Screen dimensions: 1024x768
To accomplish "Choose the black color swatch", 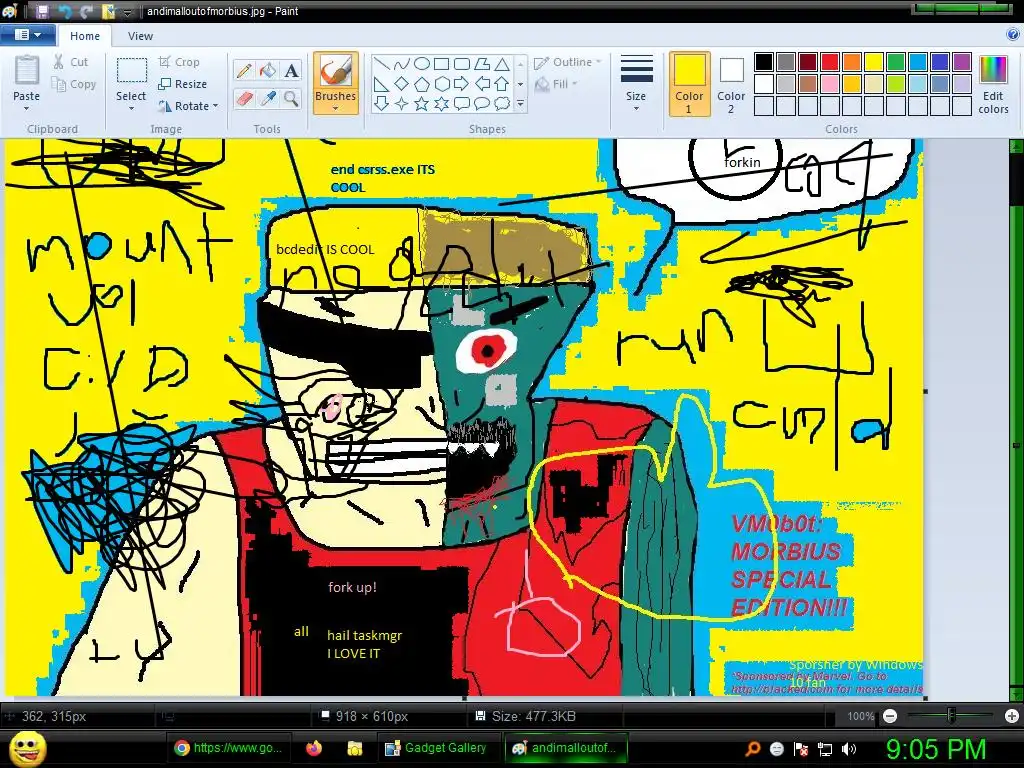I will point(764,62).
